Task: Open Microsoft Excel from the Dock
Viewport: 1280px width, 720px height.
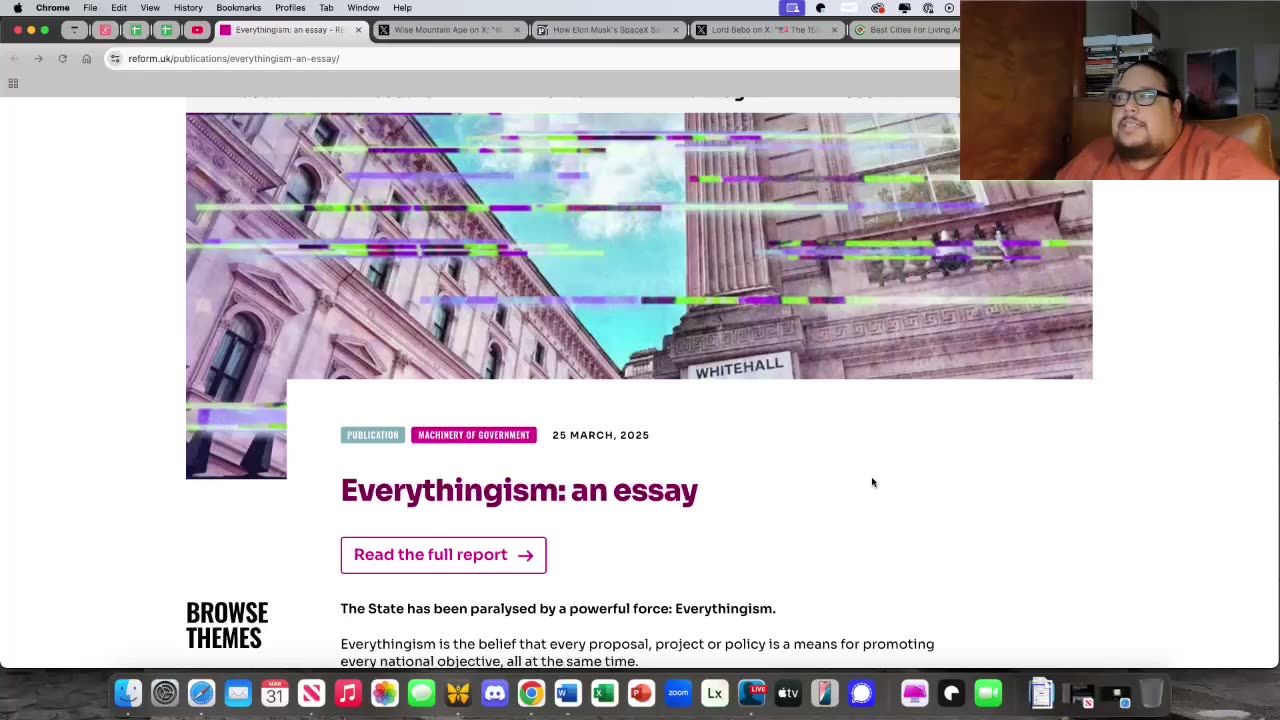Action: tap(604, 693)
